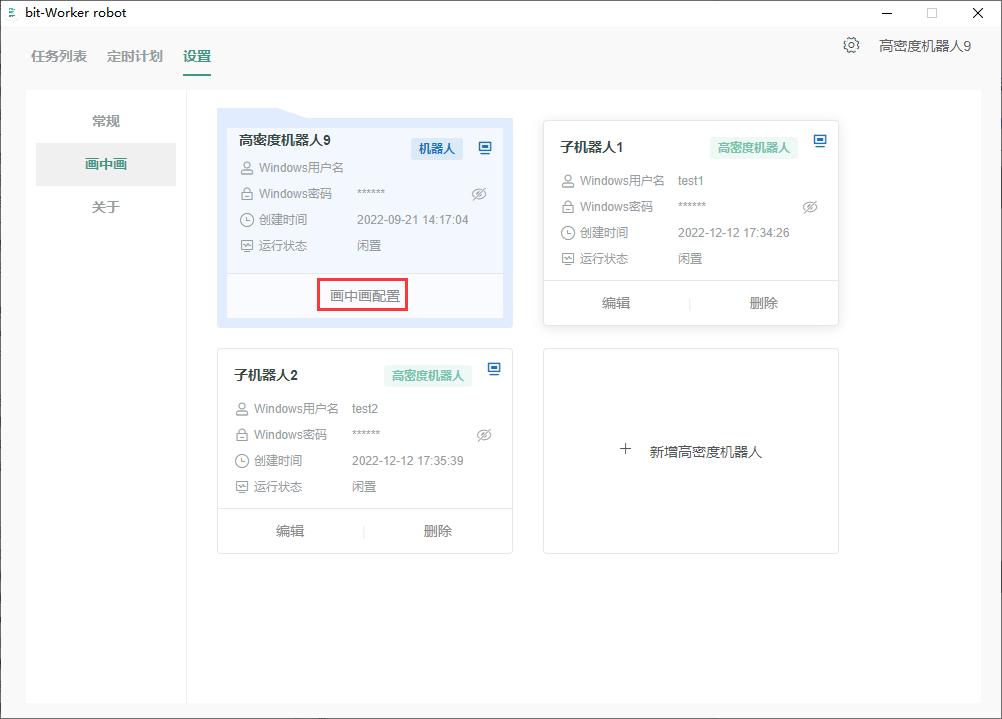Screen dimensions: 1002x719
Task: Click monitor icon on 高密度机器人9 card
Action: click(x=485, y=148)
